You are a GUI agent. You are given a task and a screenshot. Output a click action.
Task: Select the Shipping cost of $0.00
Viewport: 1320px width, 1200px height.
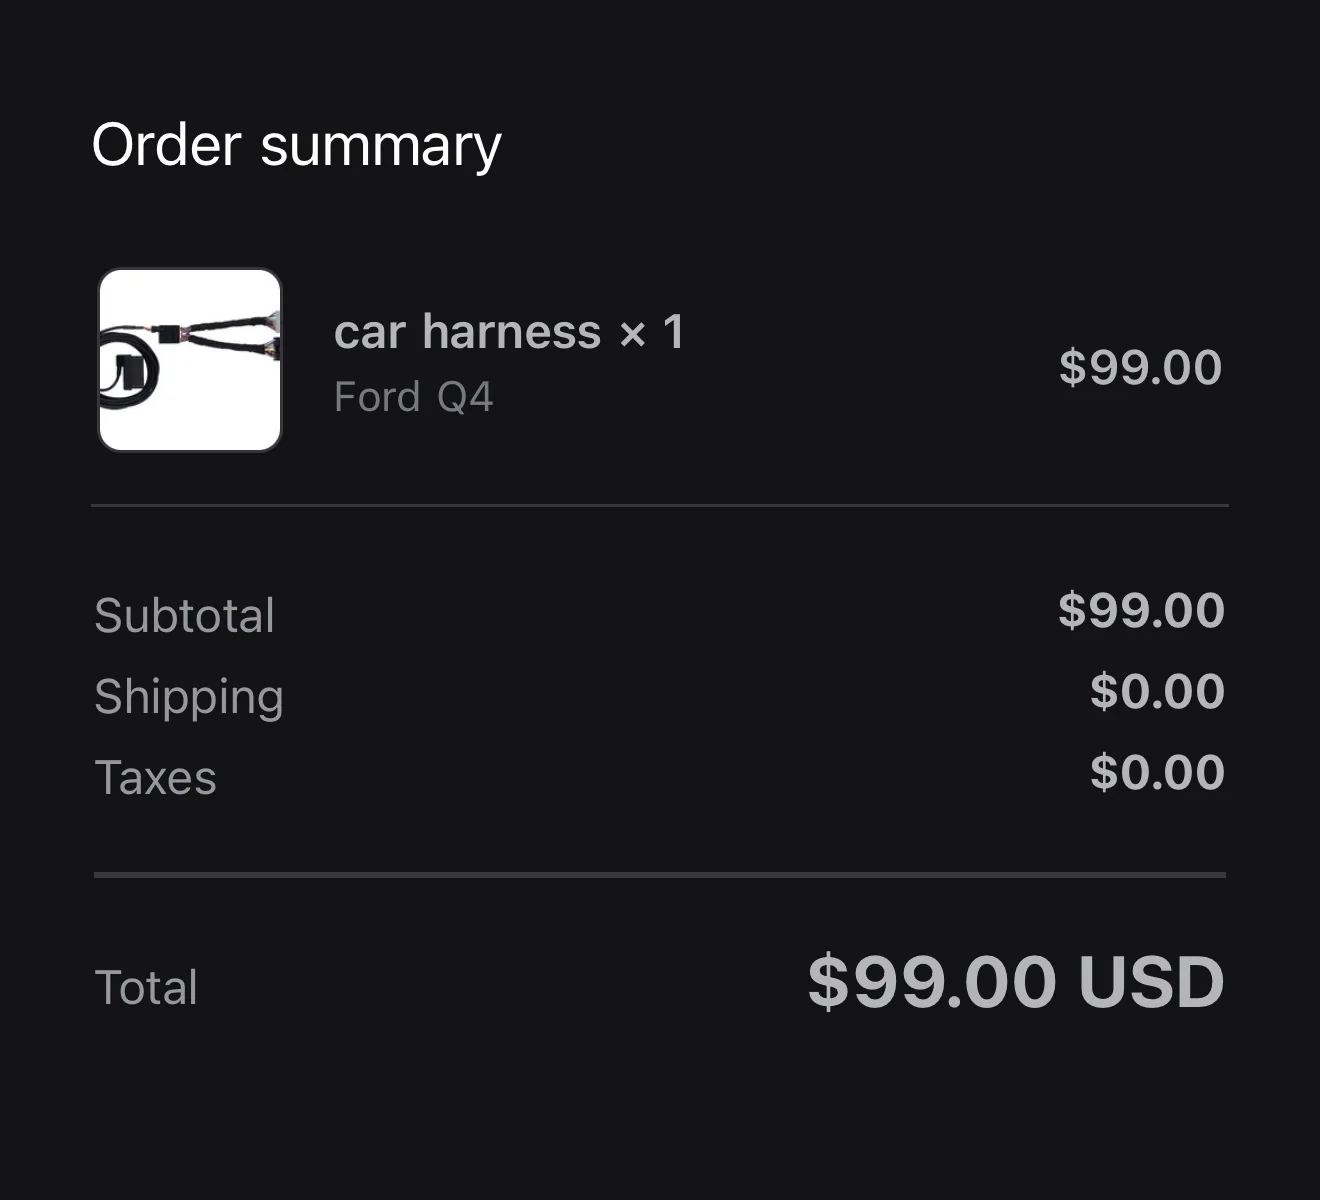point(1157,691)
